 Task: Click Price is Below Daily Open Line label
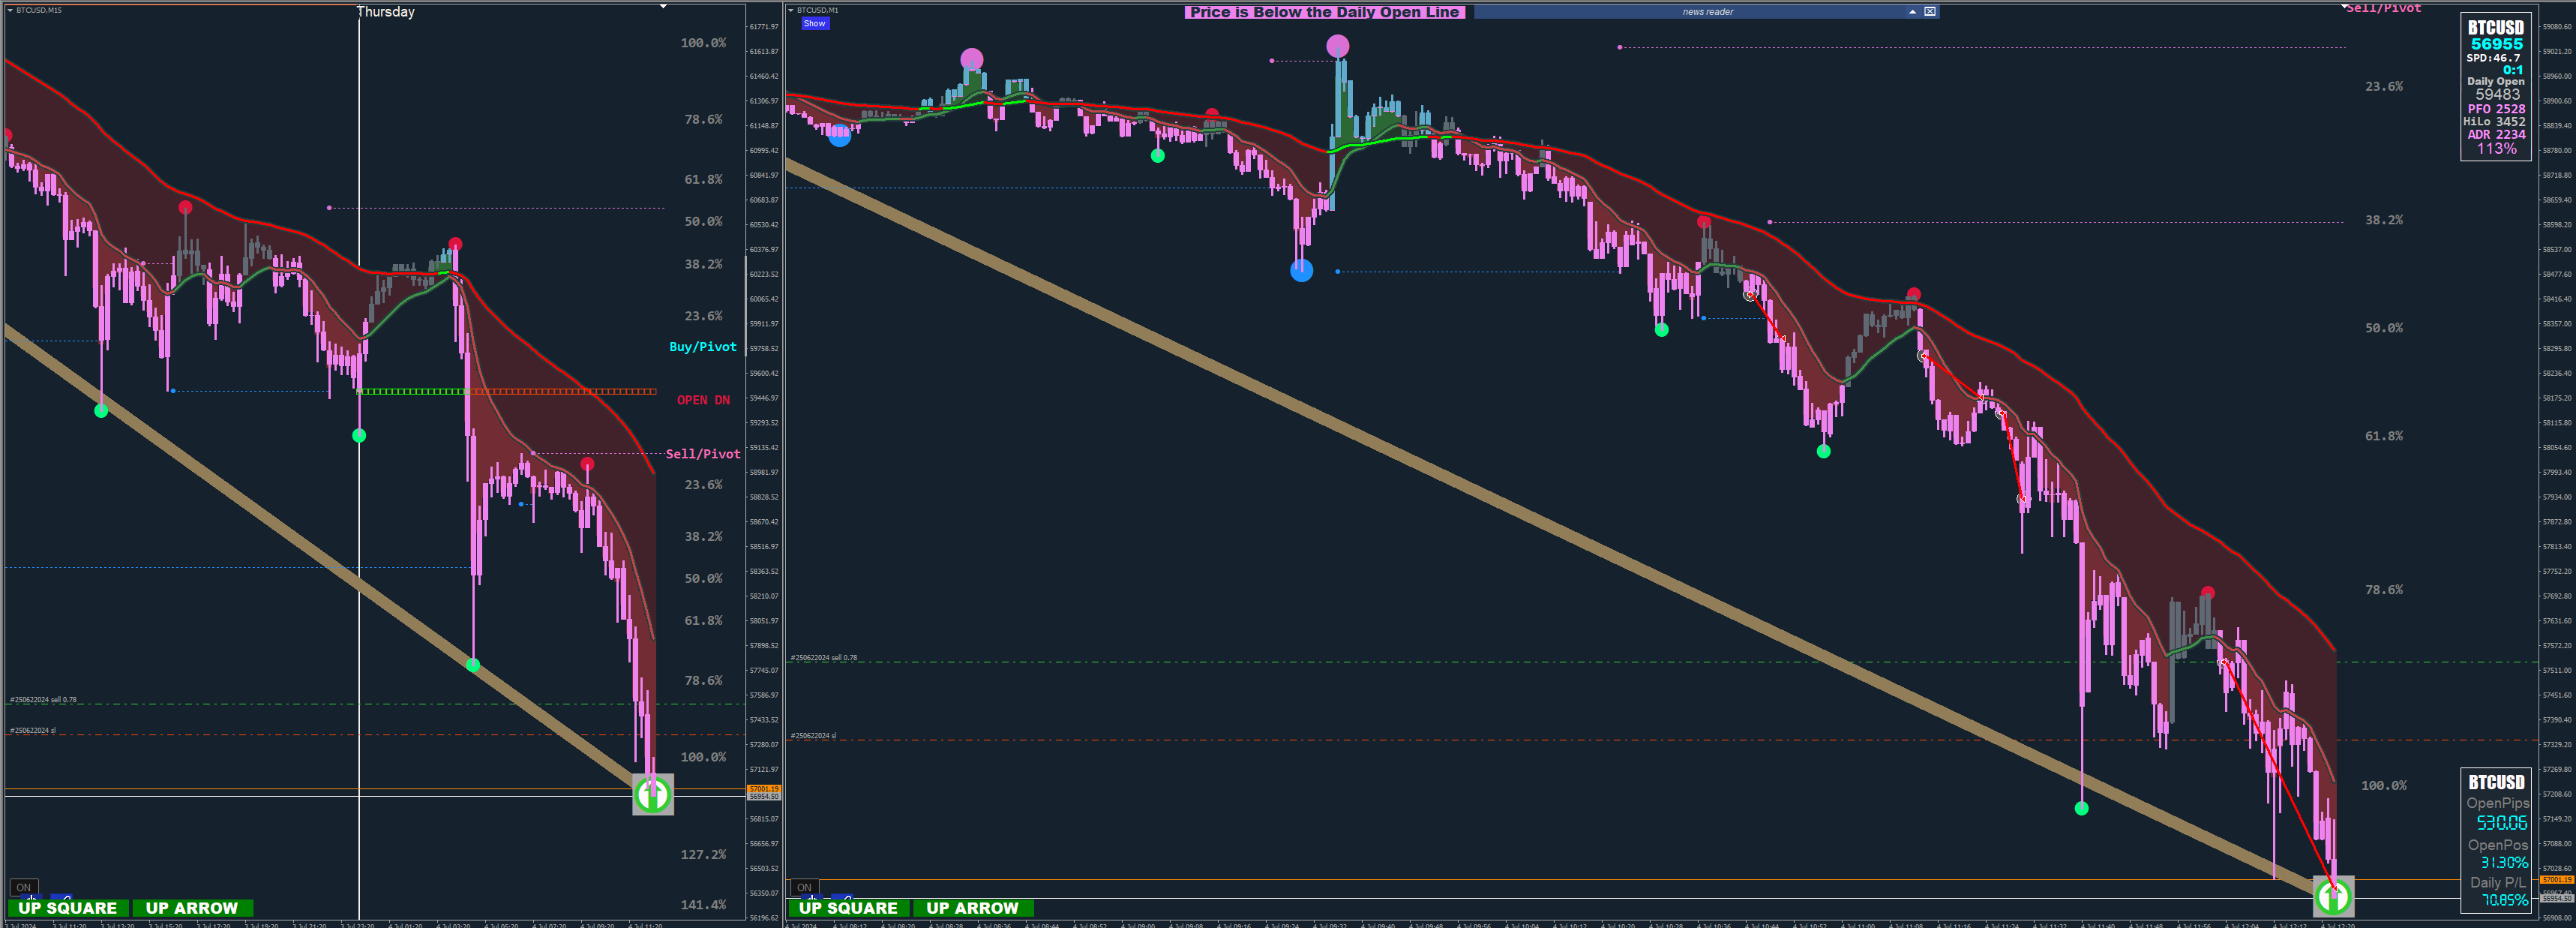coord(1324,12)
